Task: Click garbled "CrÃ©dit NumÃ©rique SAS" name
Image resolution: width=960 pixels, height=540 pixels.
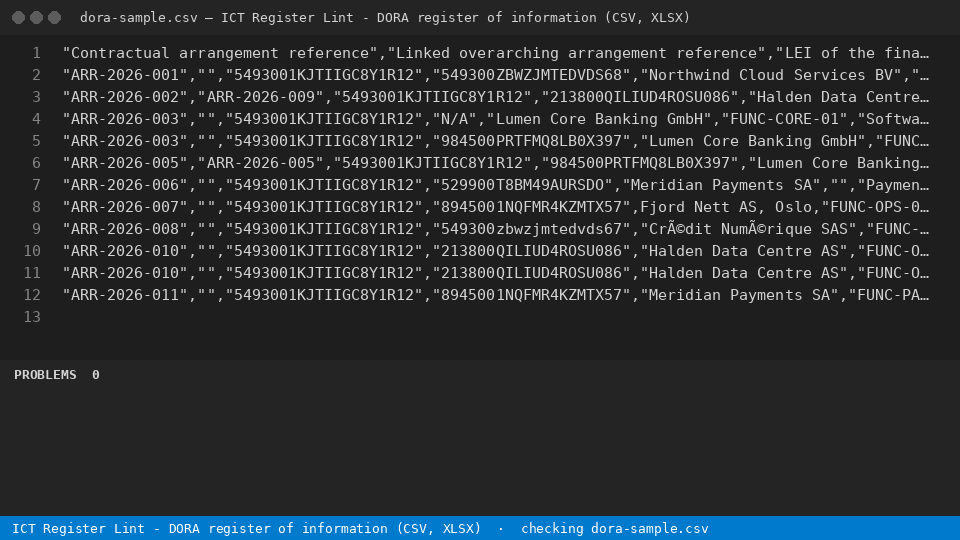Action: [x=748, y=230]
